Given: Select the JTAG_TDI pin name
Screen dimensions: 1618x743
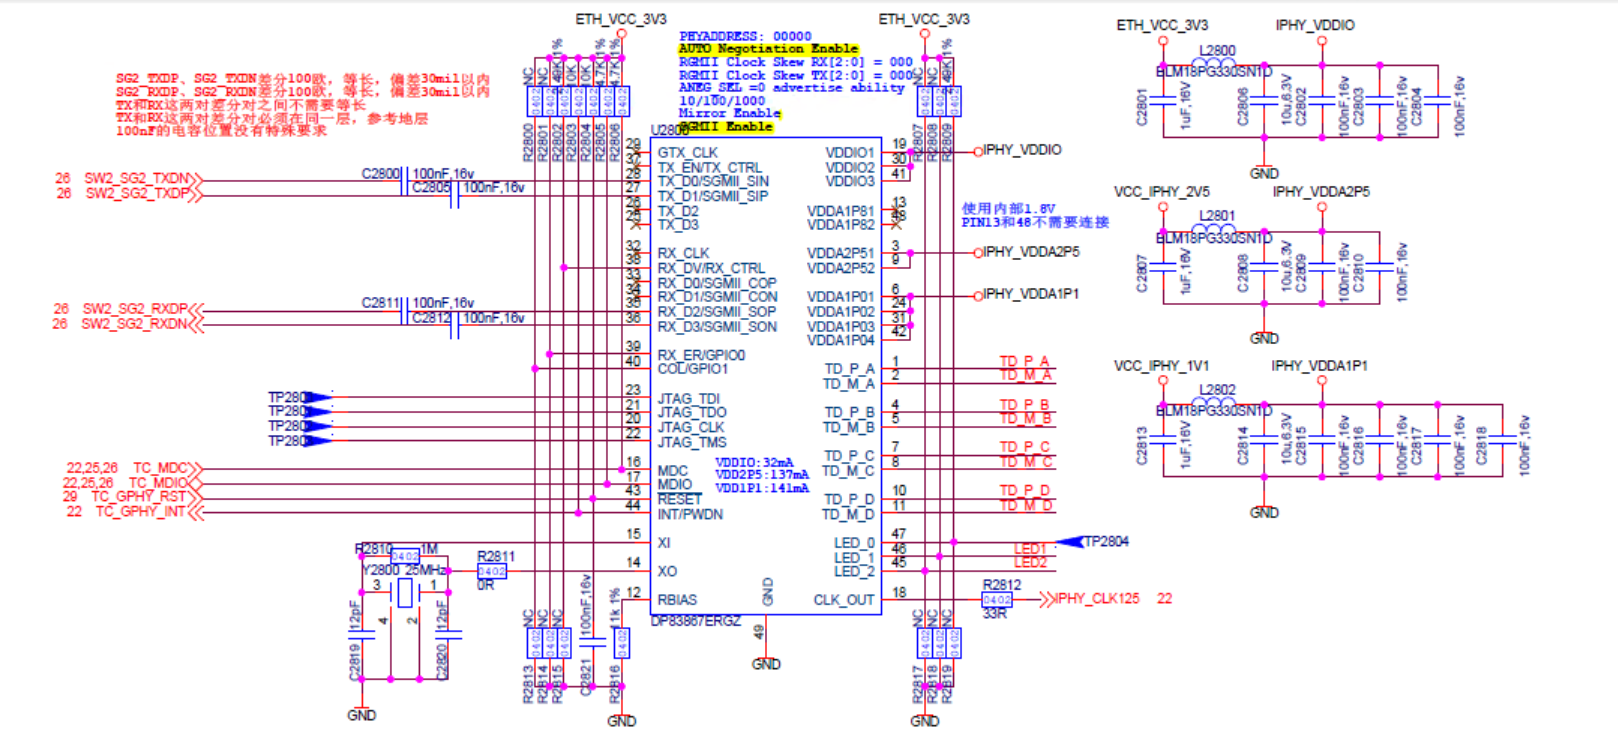Looking at the screenshot, I should pos(689,399).
